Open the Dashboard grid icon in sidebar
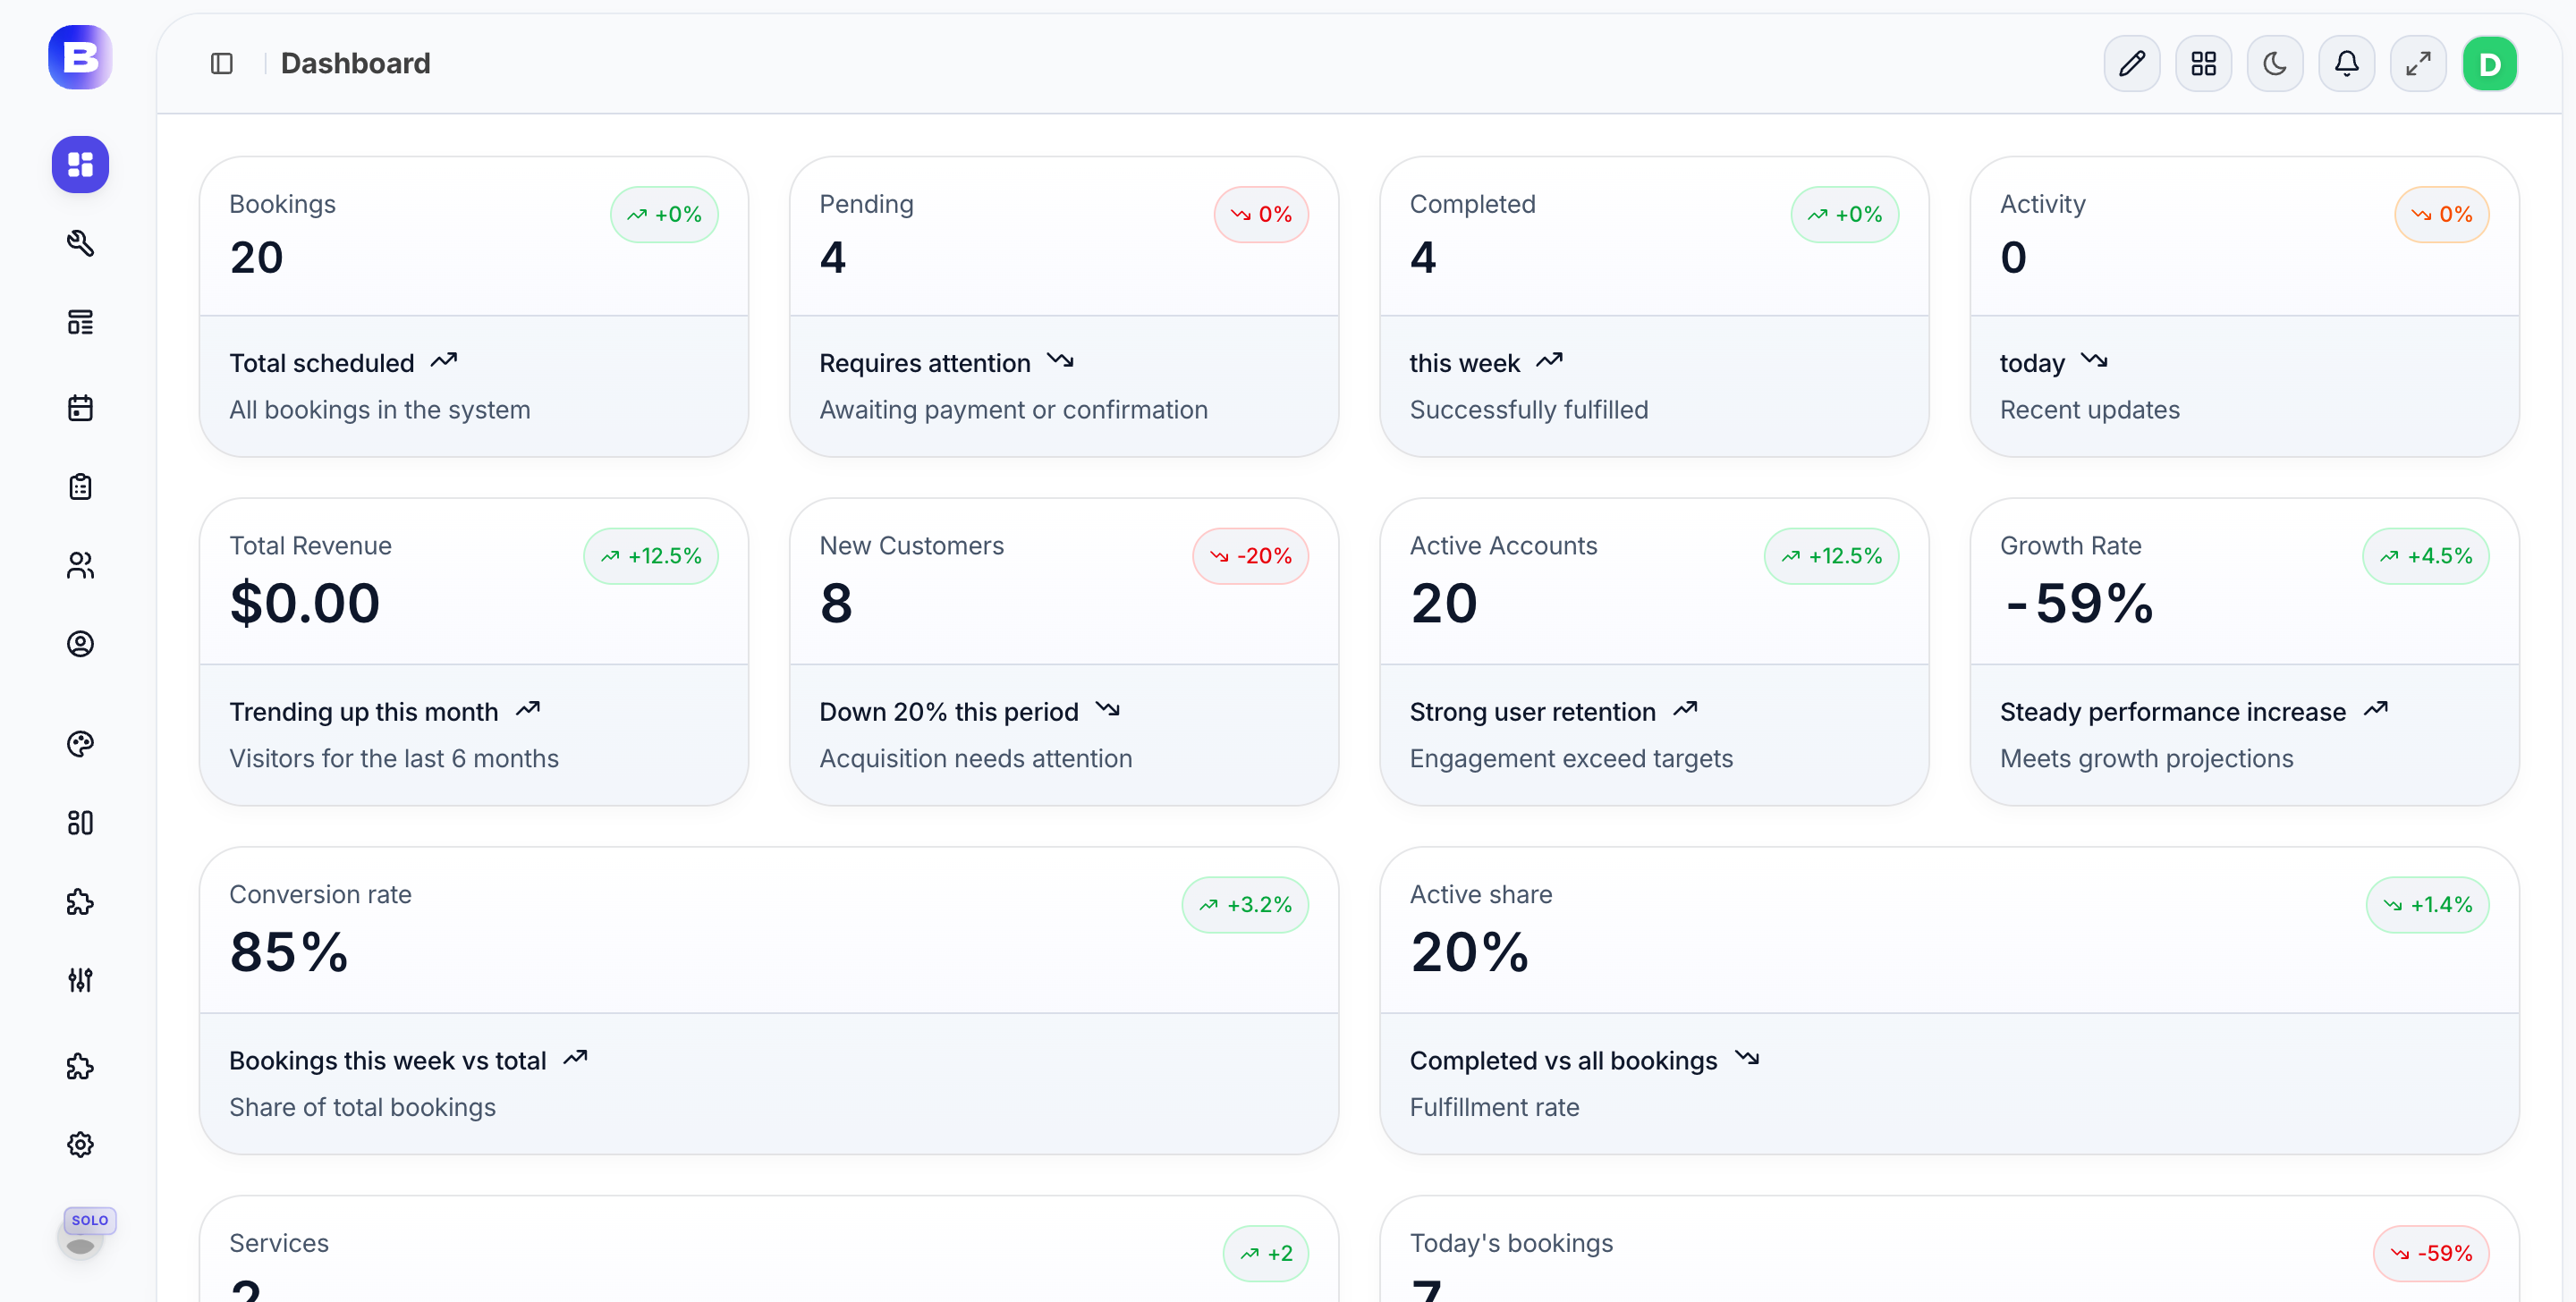The image size is (2576, 1302). (80, 164)
